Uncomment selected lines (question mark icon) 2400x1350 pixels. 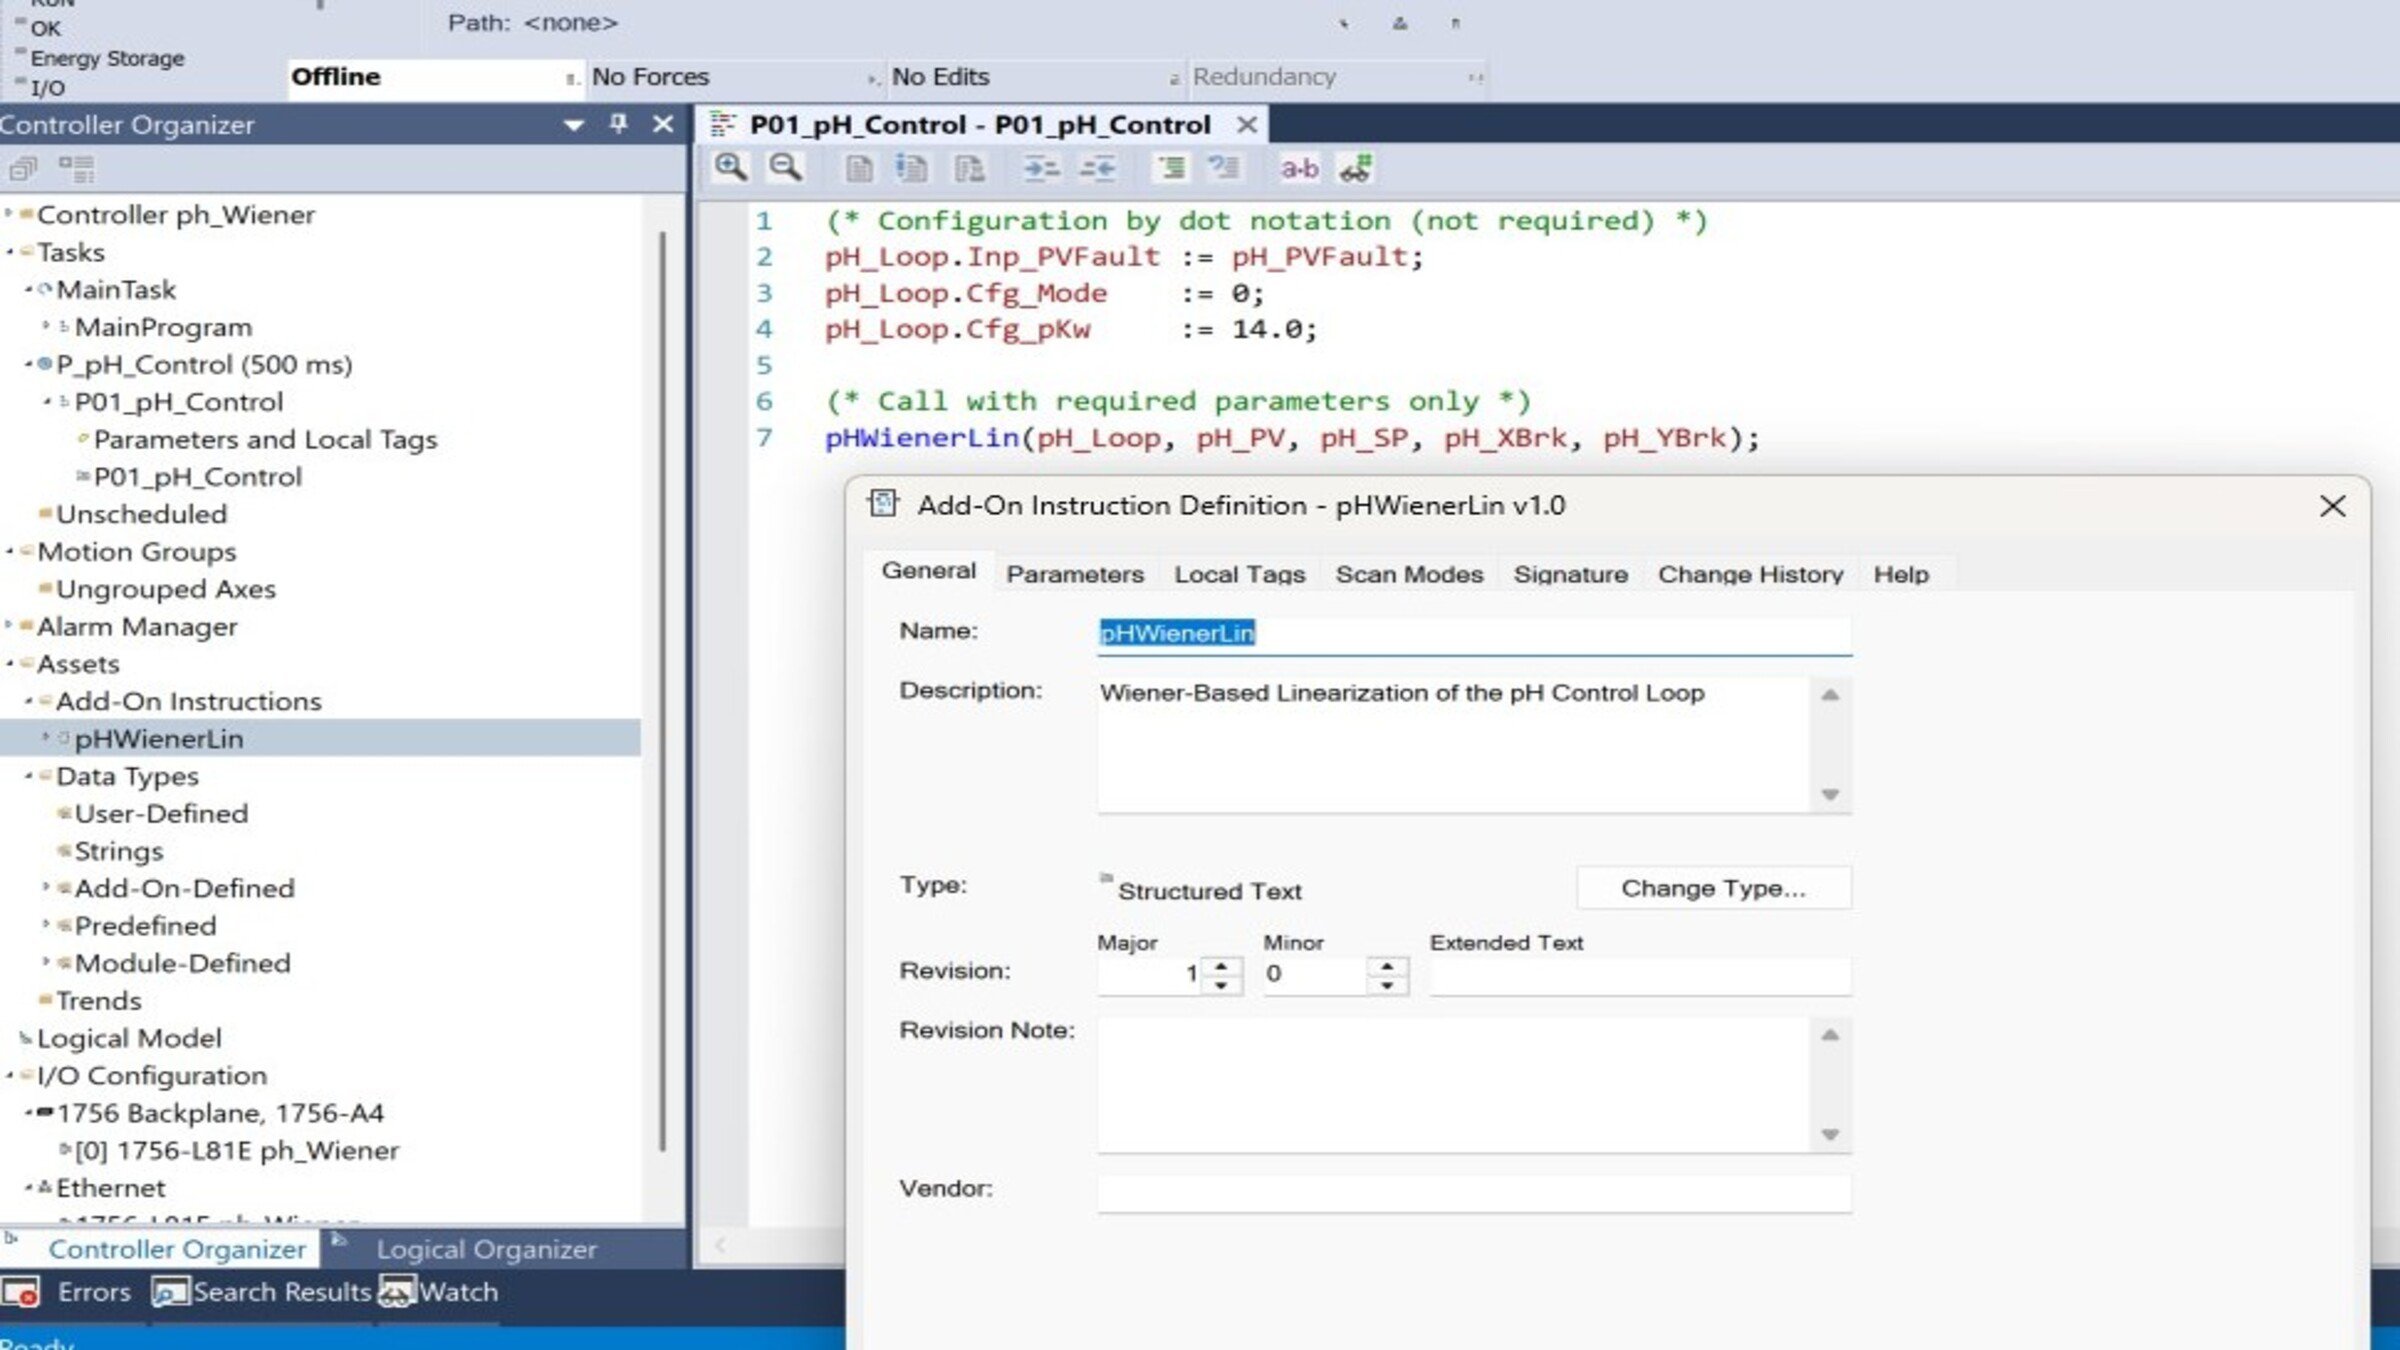click(1224, 168)
